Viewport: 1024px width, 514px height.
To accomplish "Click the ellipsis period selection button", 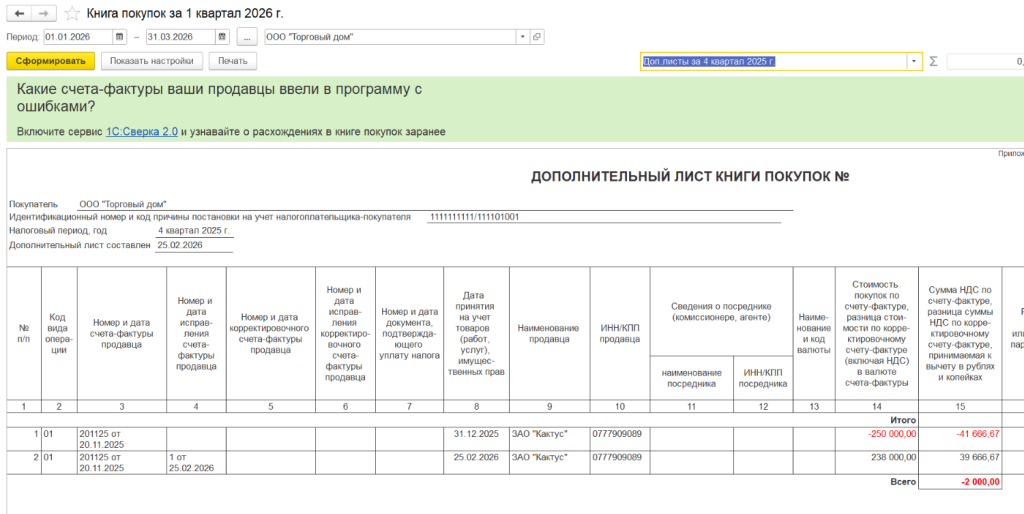I will 248,37.
